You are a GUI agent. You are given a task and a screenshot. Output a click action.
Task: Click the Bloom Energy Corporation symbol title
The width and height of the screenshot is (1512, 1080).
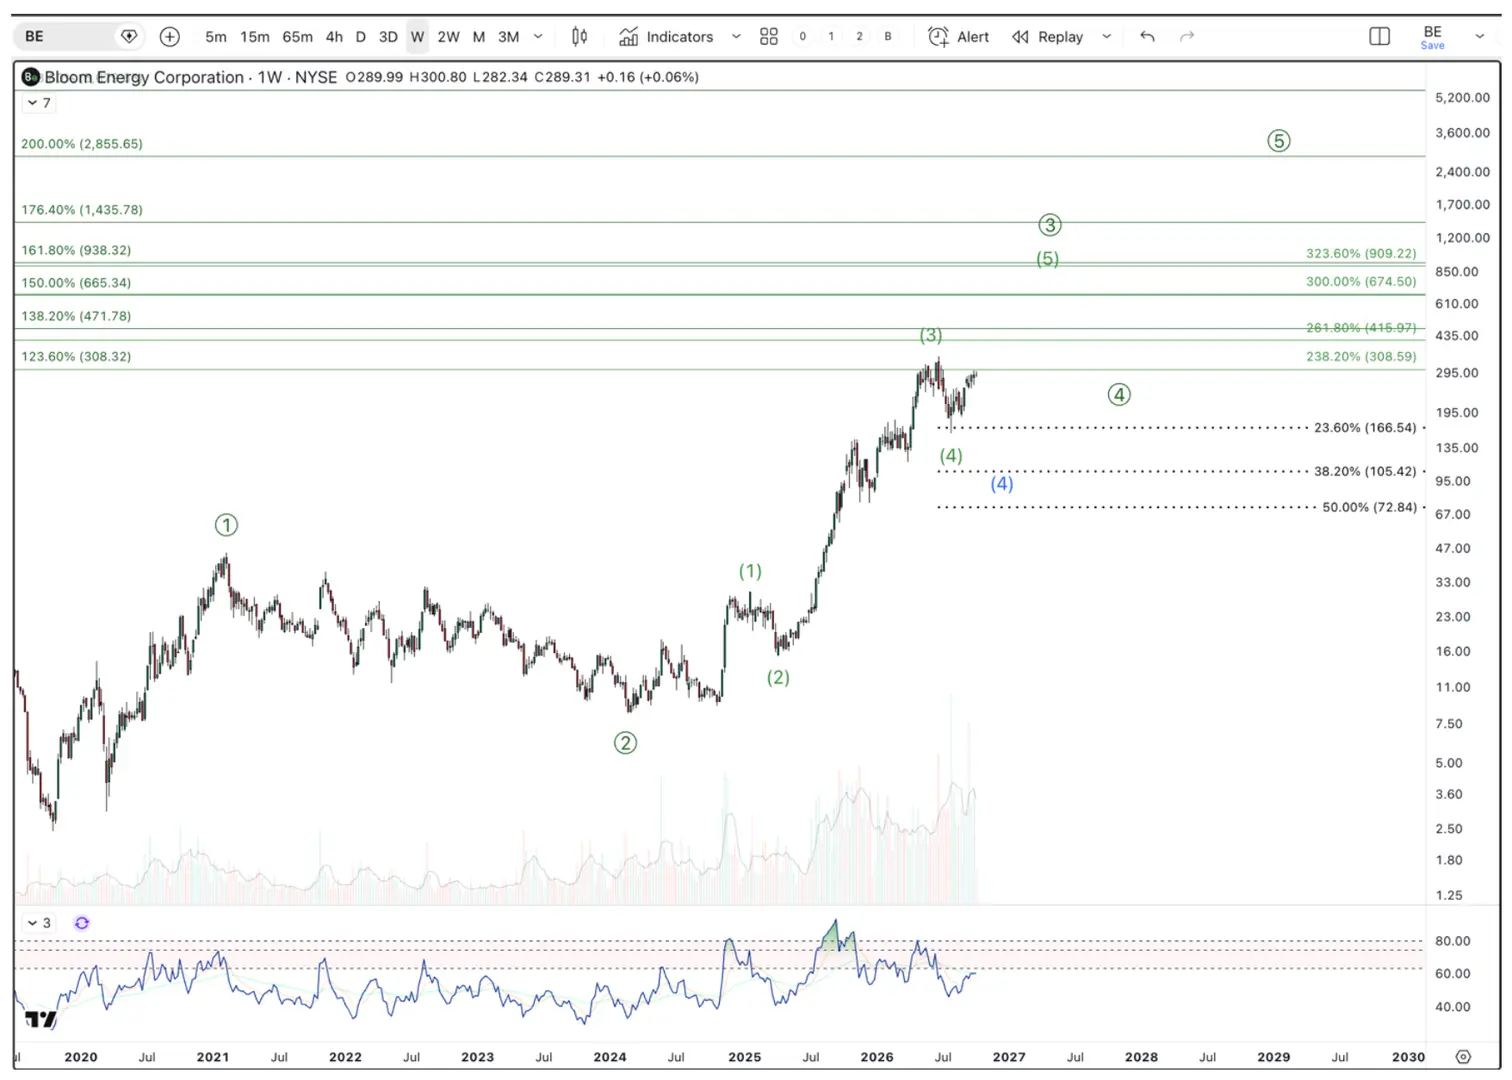pyautogui.click(x=144, y=77)
